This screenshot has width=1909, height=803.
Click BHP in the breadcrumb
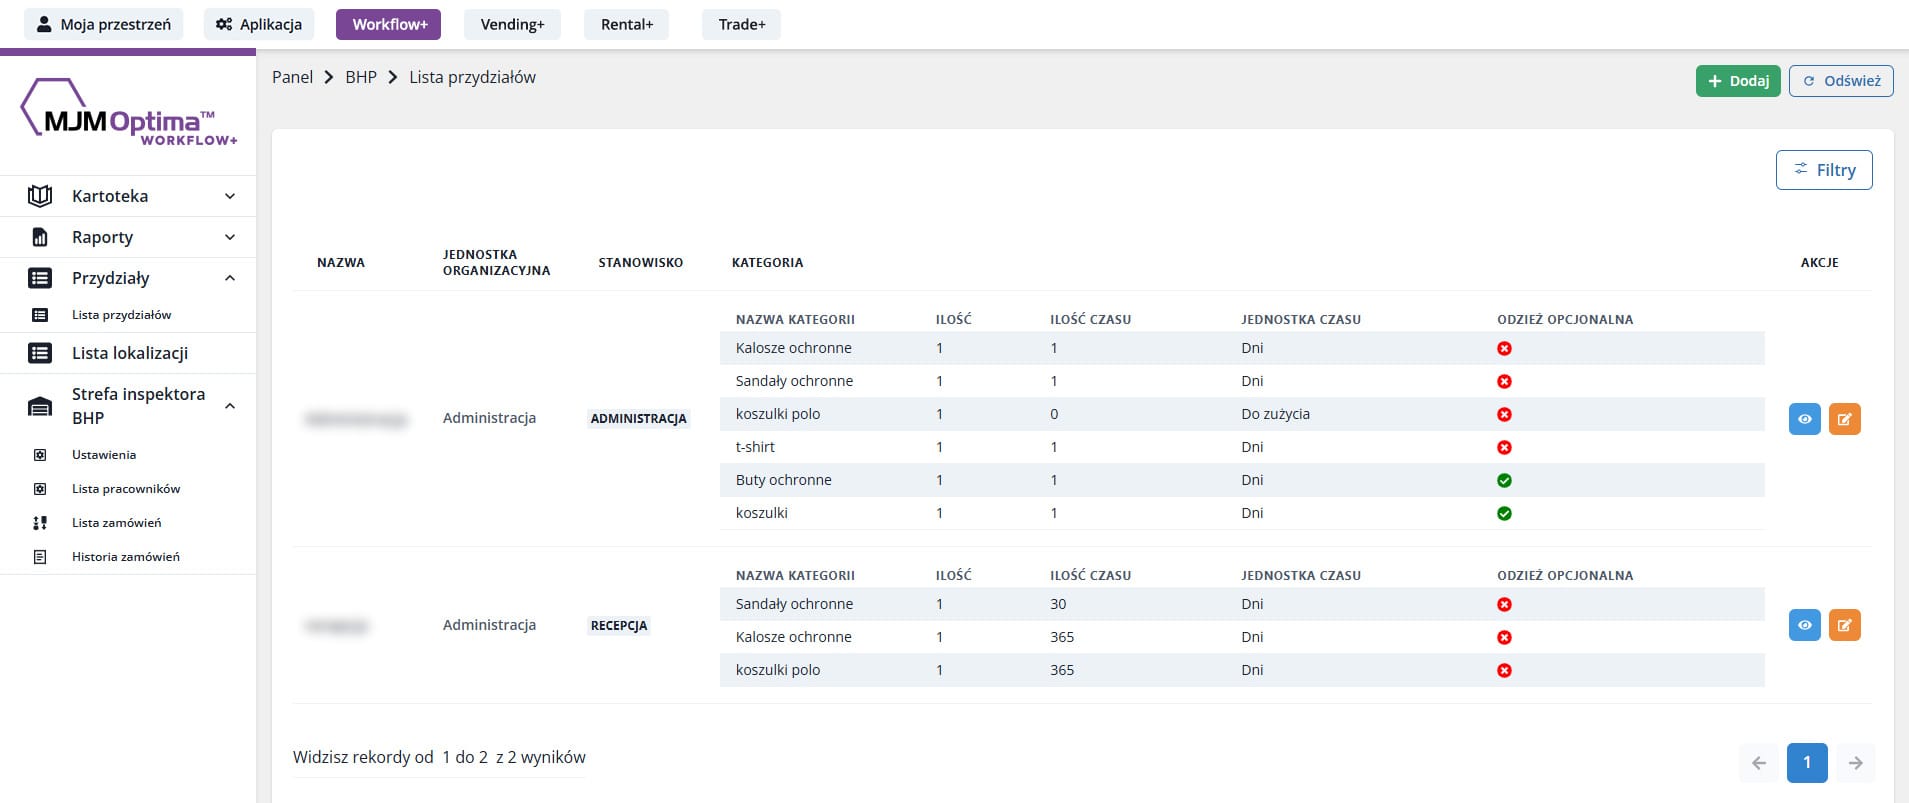(360, 77)
